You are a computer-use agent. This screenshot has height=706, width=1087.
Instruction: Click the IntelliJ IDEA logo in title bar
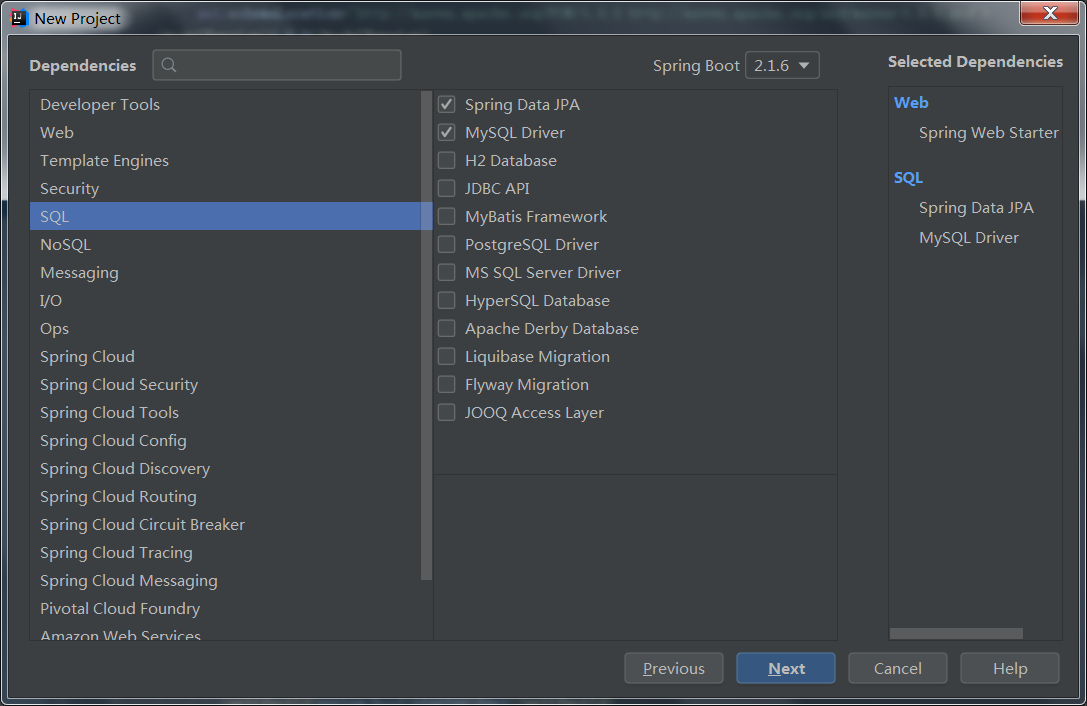tap(19, 18)
